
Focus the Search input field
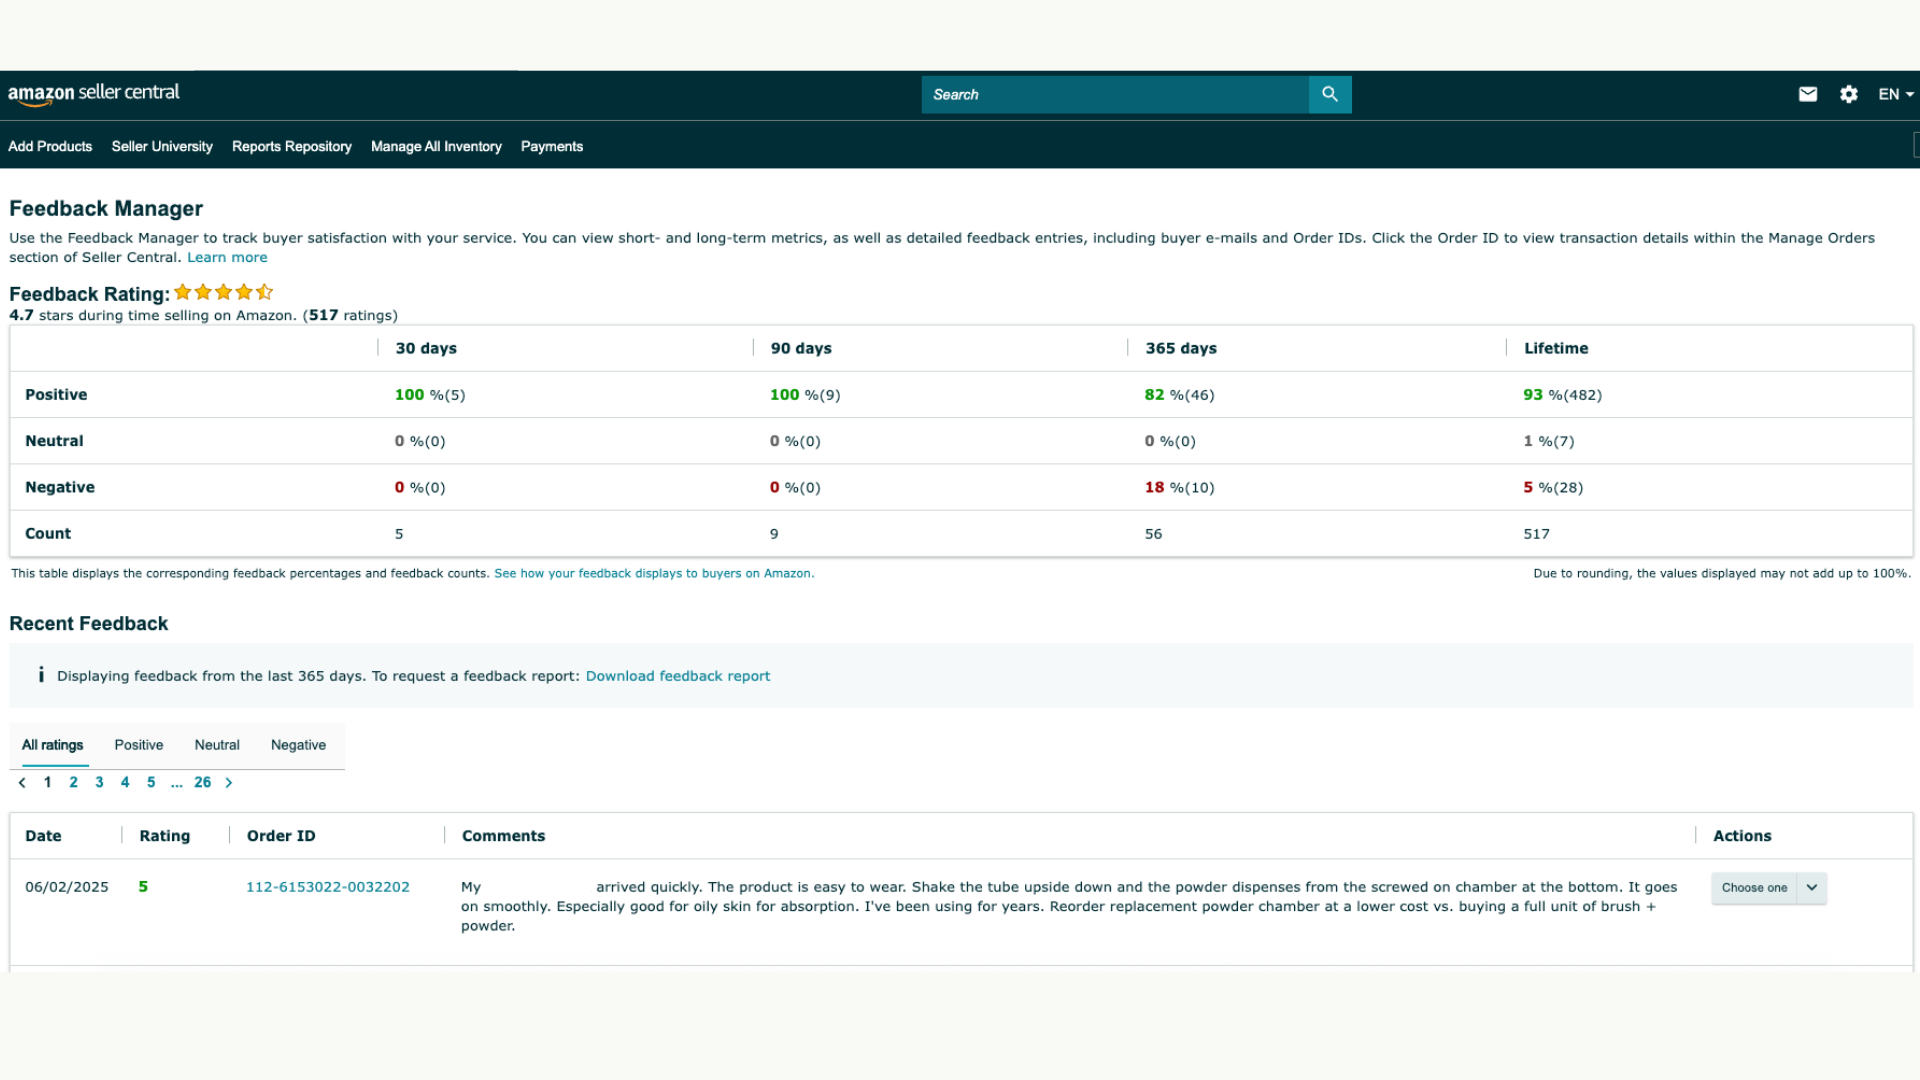click(x=1115, y=94)
